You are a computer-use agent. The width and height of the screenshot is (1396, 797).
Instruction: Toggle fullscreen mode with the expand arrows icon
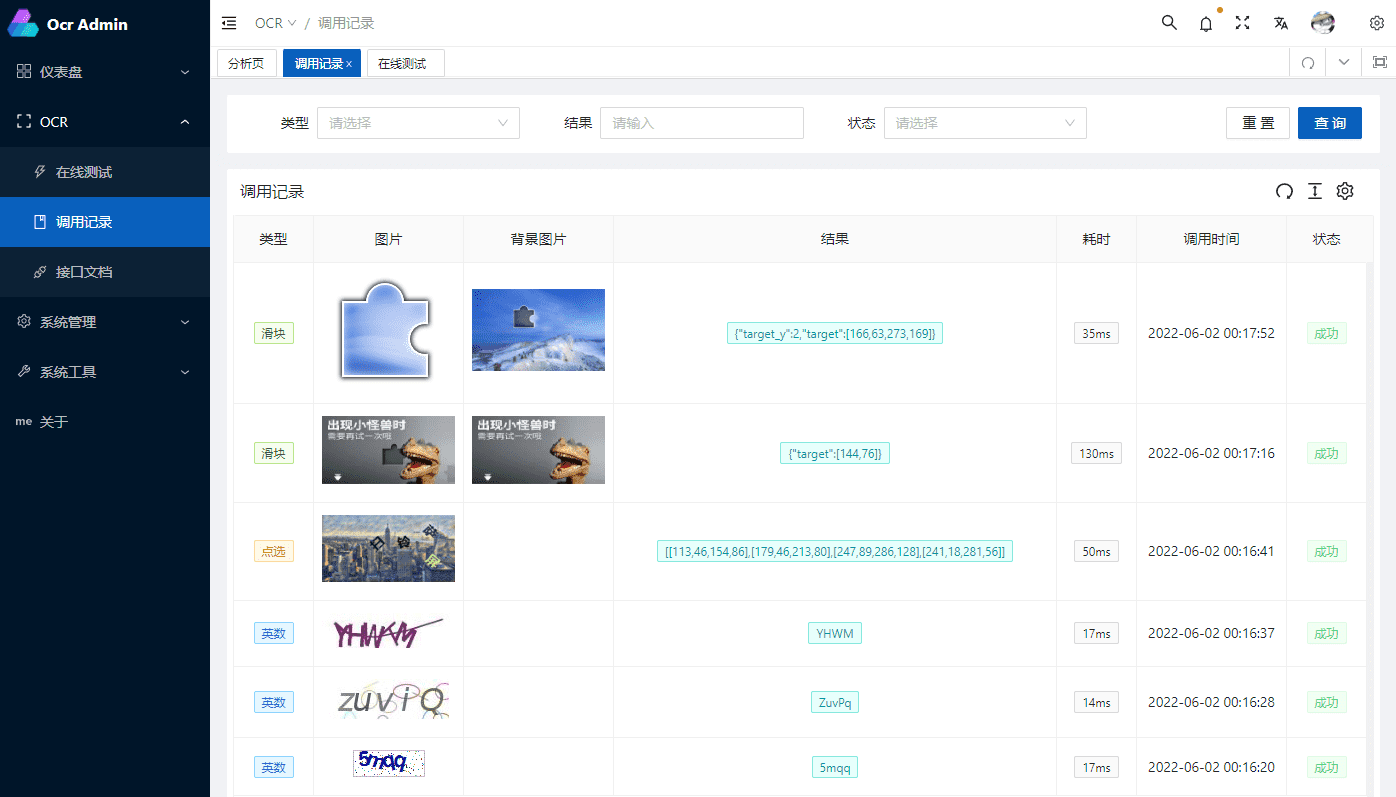[1243, 23]
